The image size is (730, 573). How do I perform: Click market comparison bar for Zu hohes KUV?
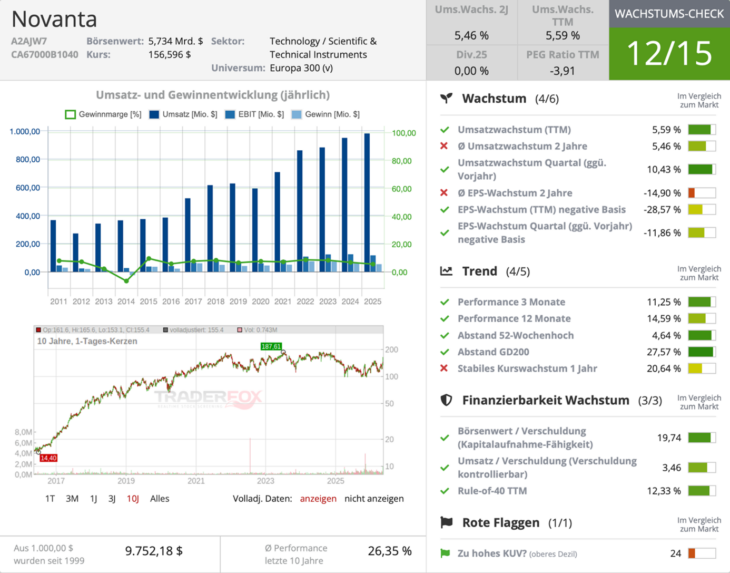tap(702, 553)
